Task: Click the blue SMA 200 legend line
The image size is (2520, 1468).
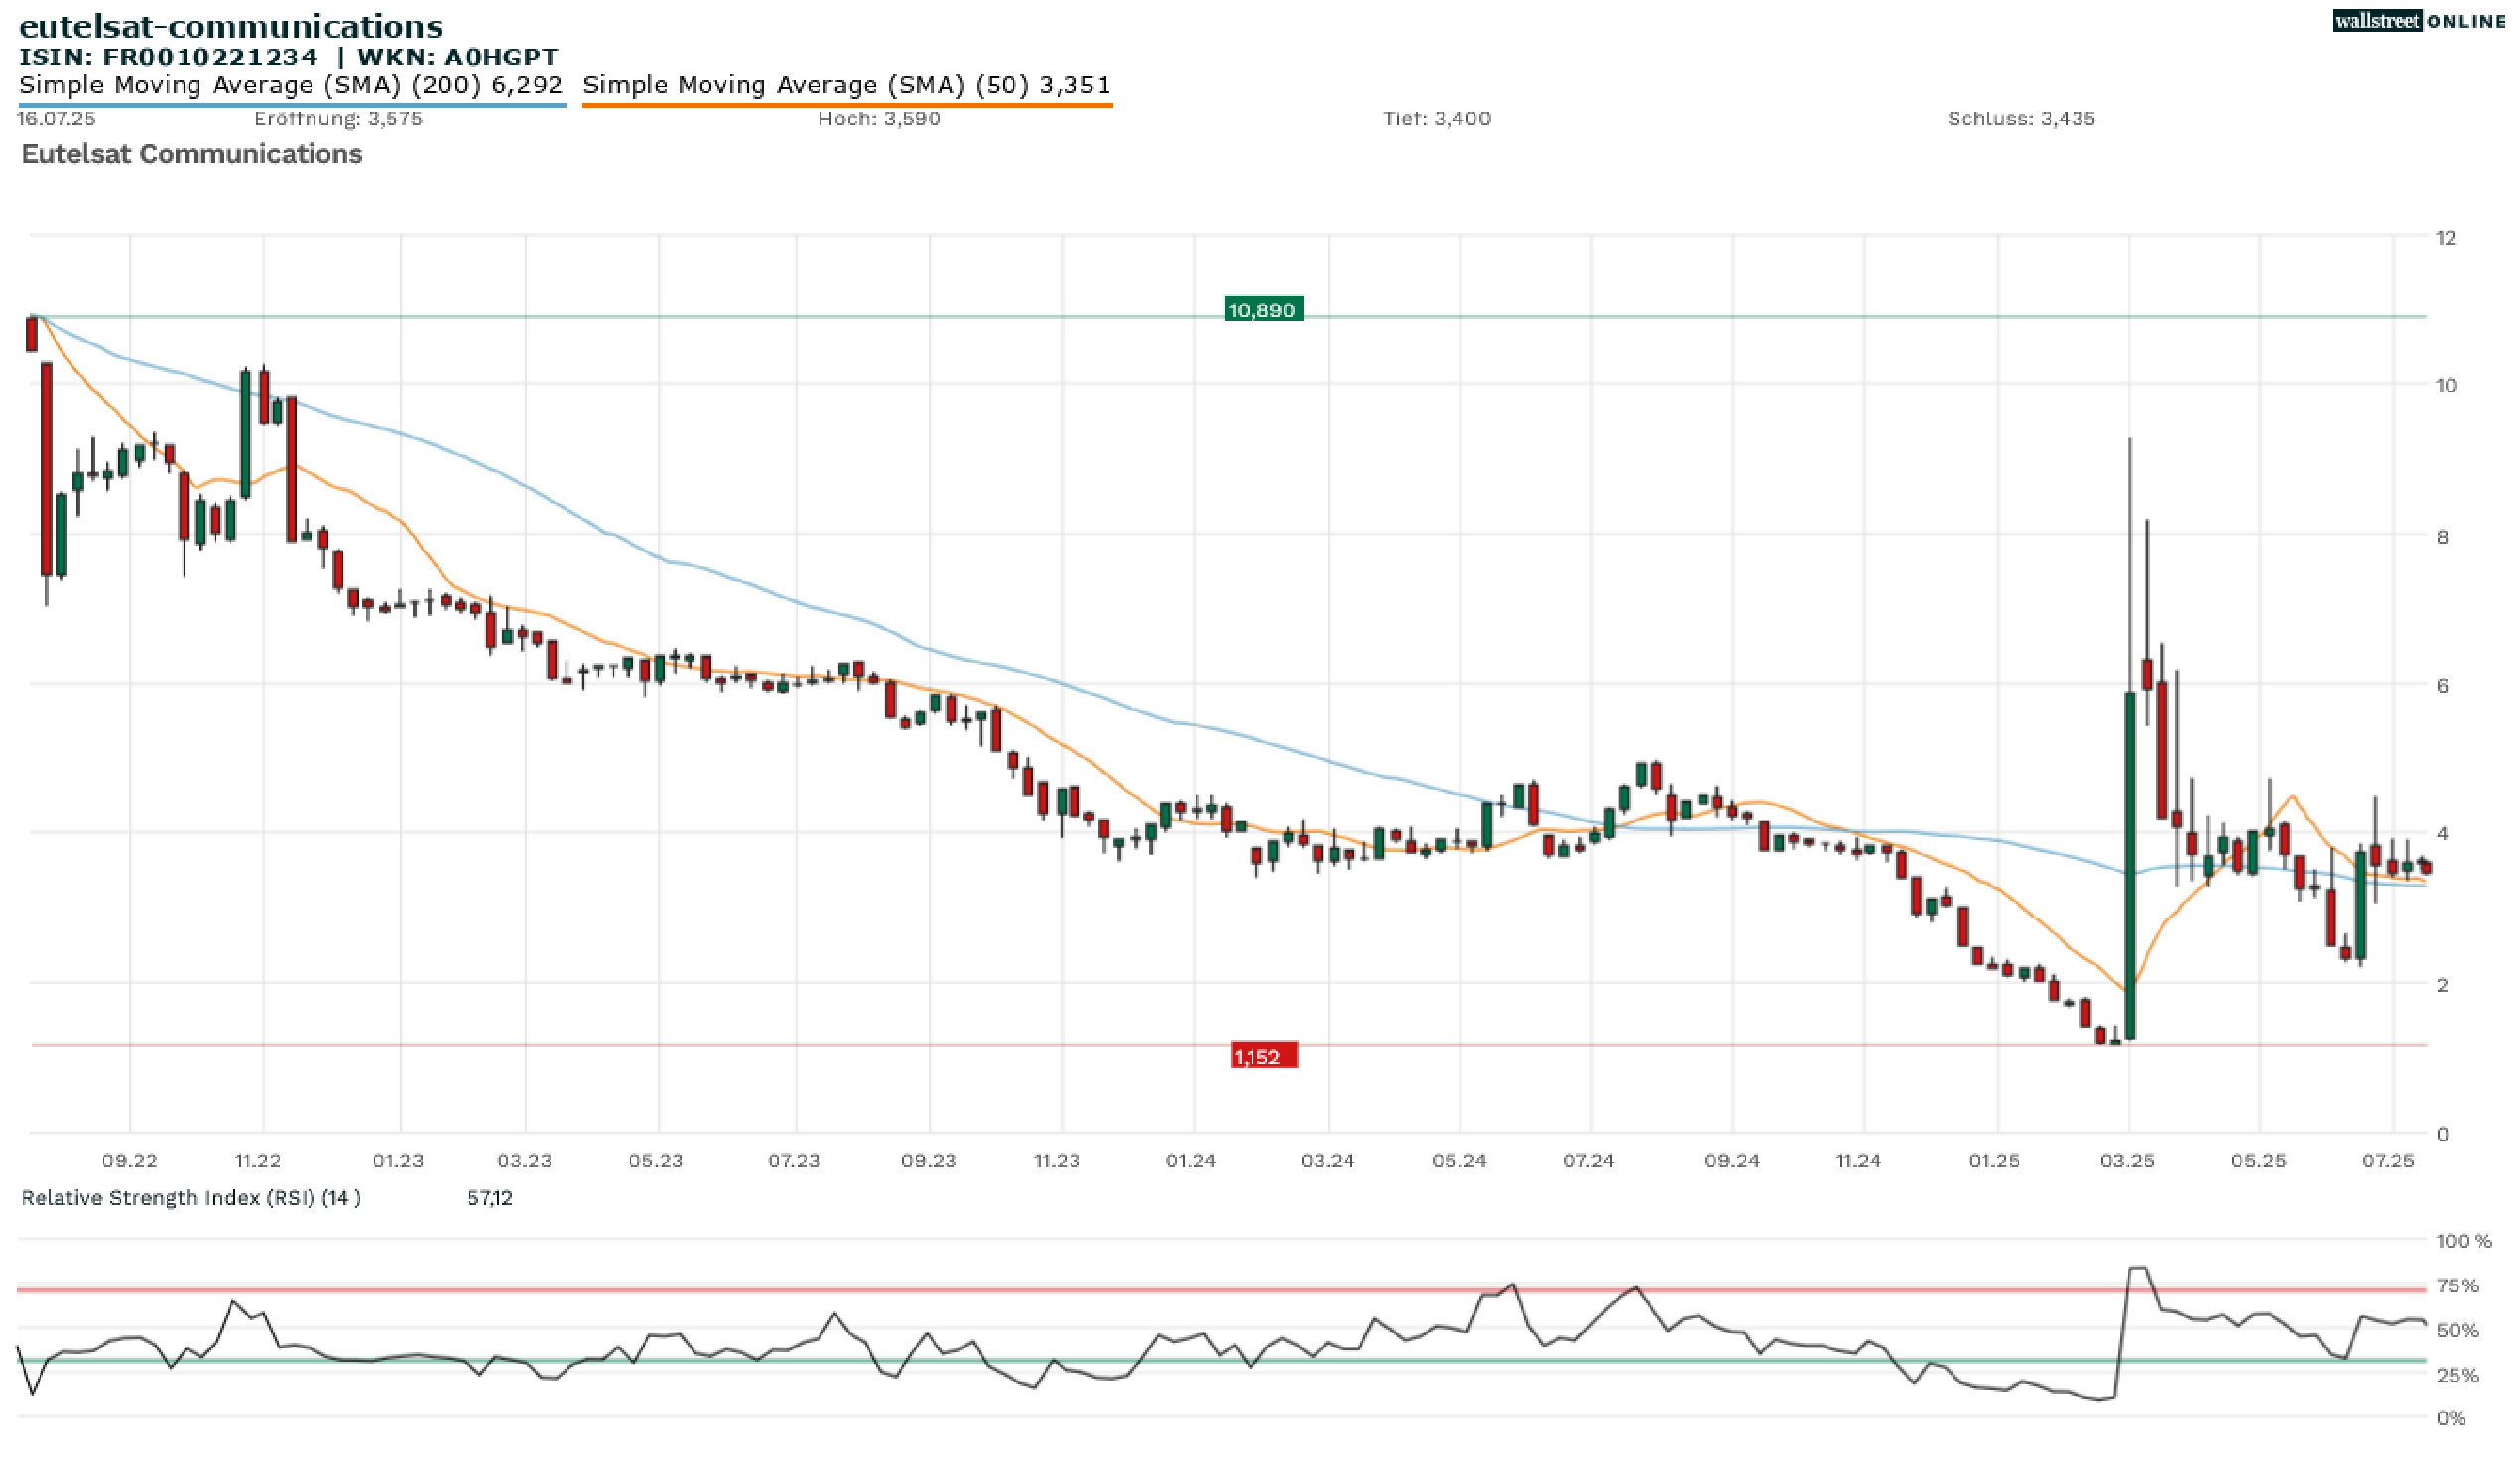Action: click(292, 104)
